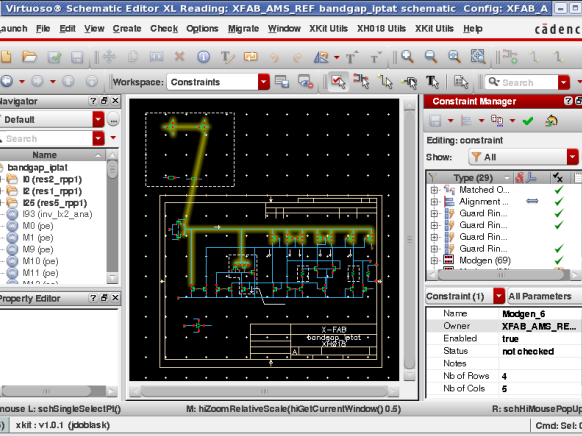Select I25 (res5_rpp1) in Navigator
This screenshot has width=582, height=436.
[55, 203]
